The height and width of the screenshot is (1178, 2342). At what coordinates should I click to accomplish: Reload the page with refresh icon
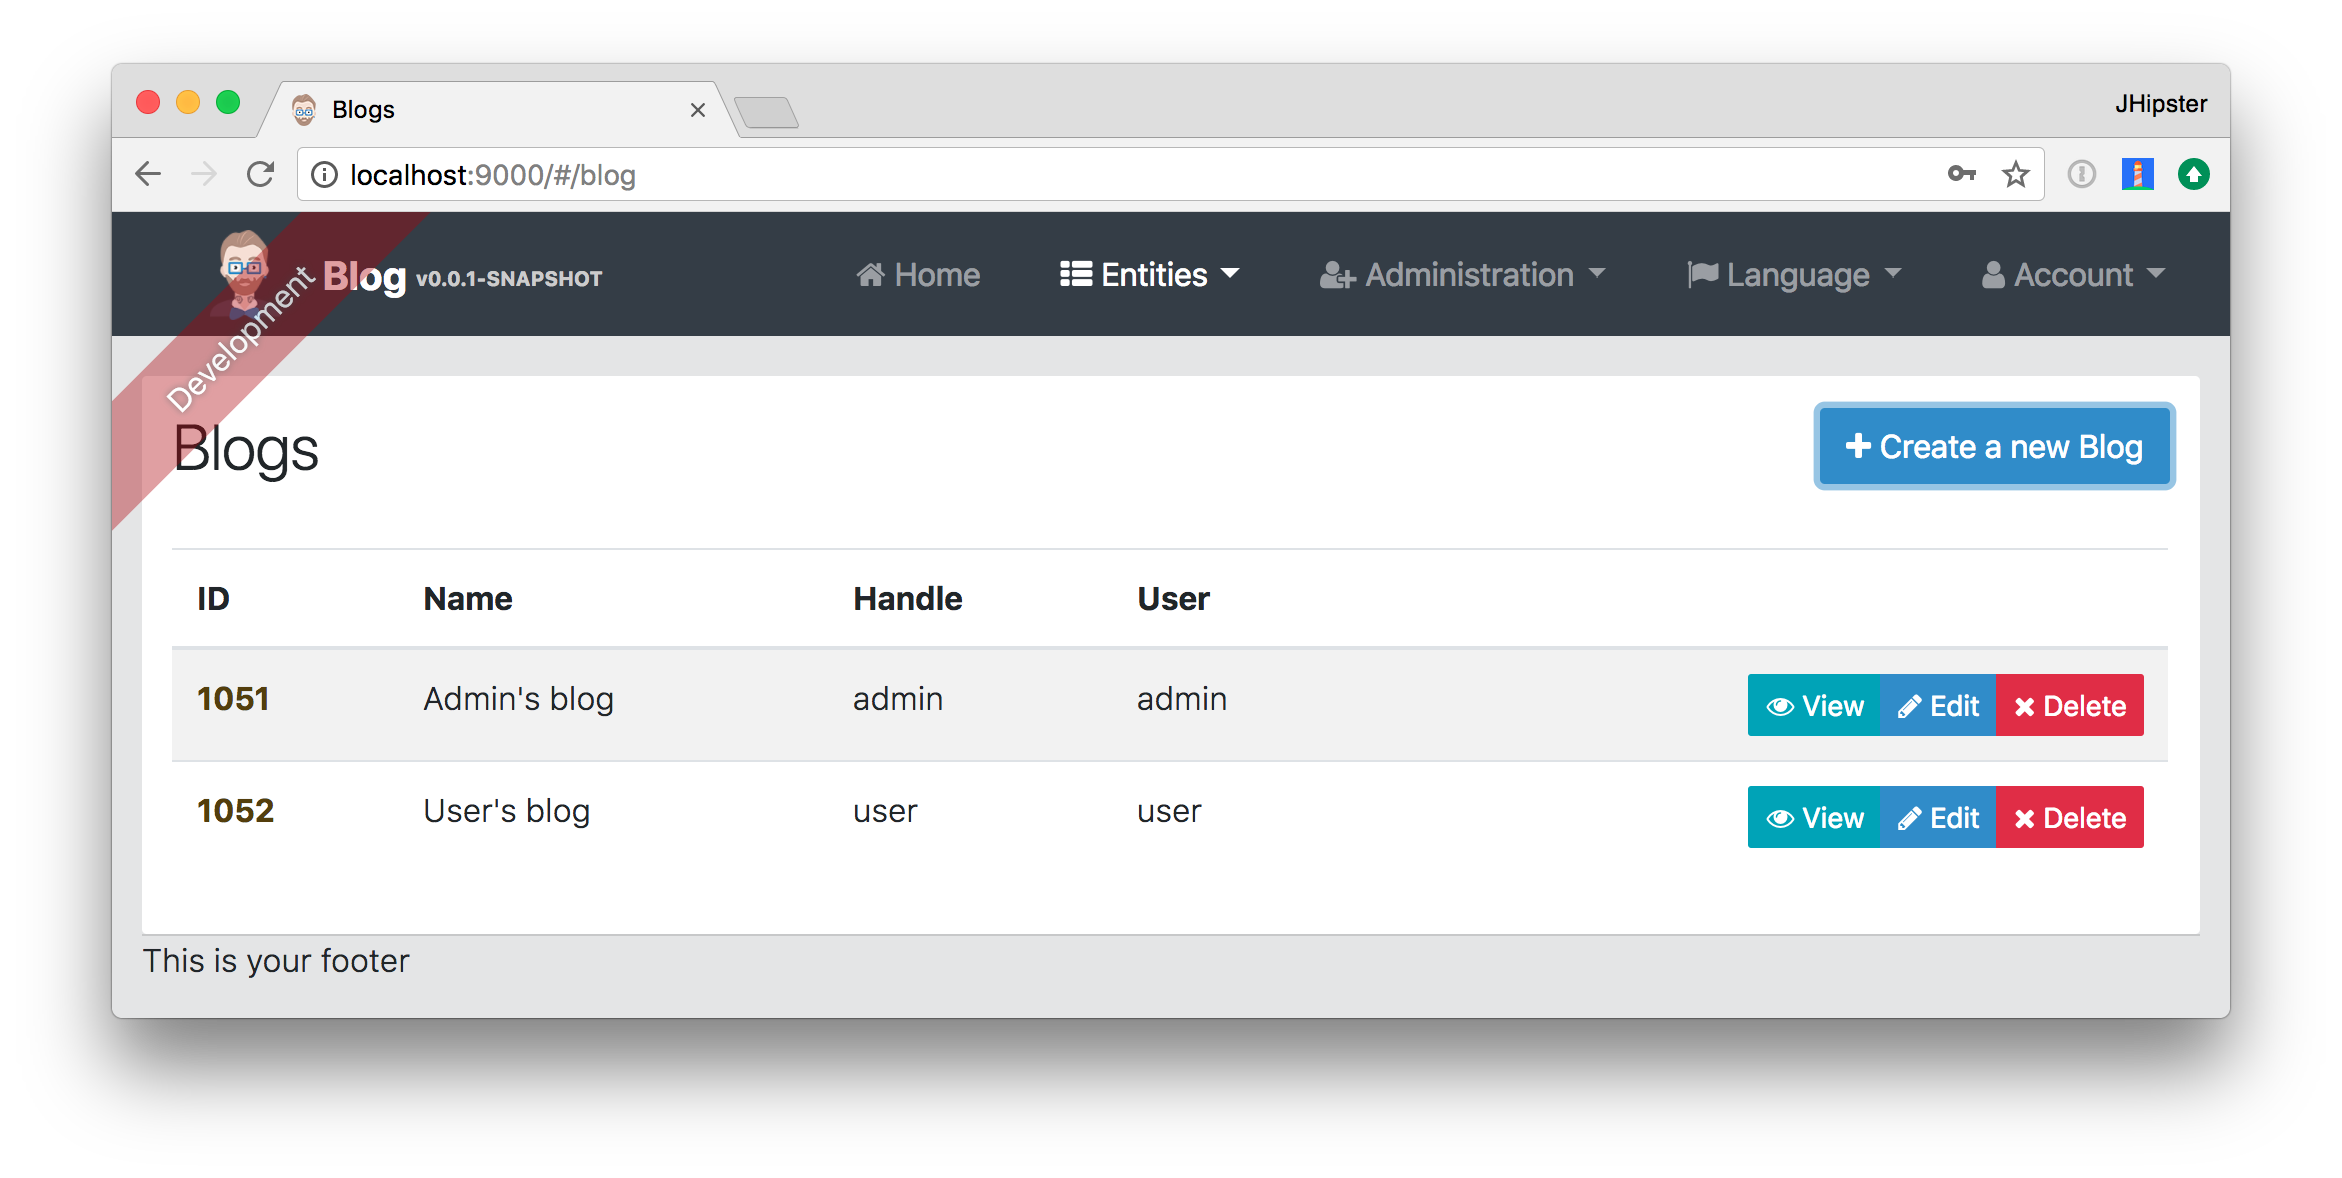tap(260, 174)
